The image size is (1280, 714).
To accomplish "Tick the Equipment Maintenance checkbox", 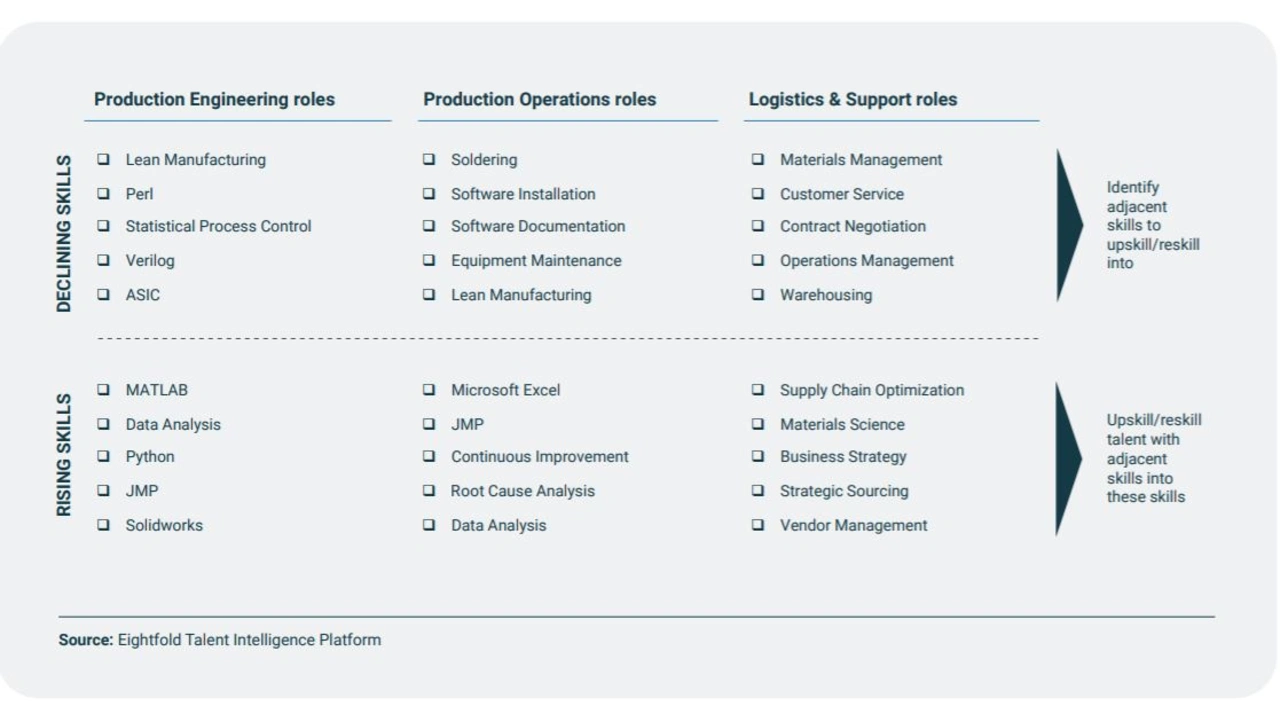I will click(429, 260).
